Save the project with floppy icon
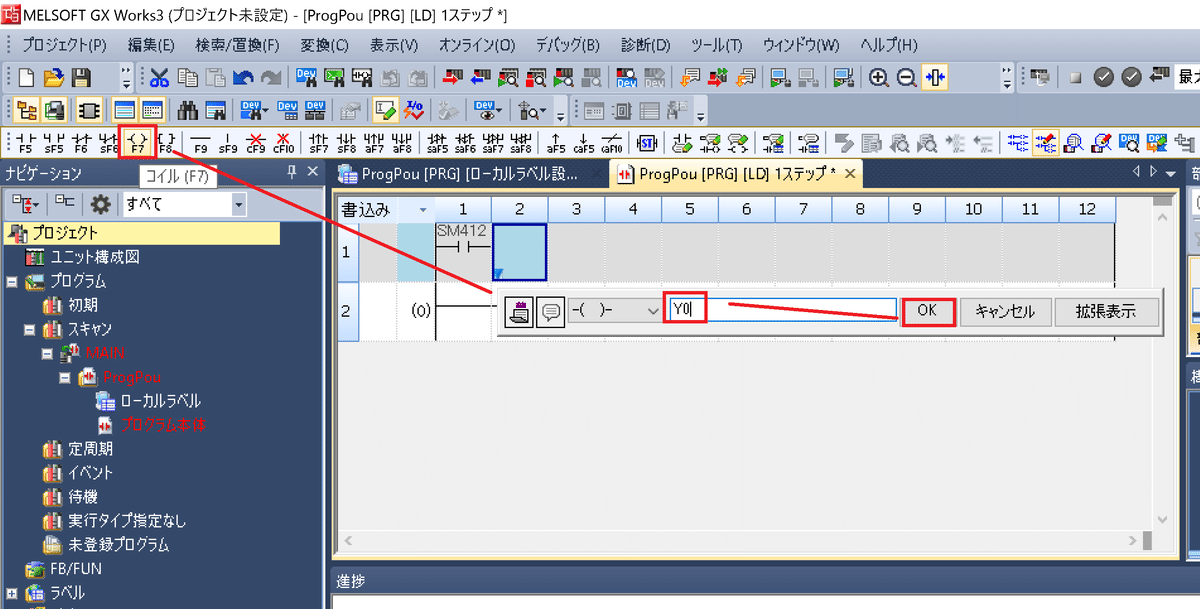 [x=82, y=77]
